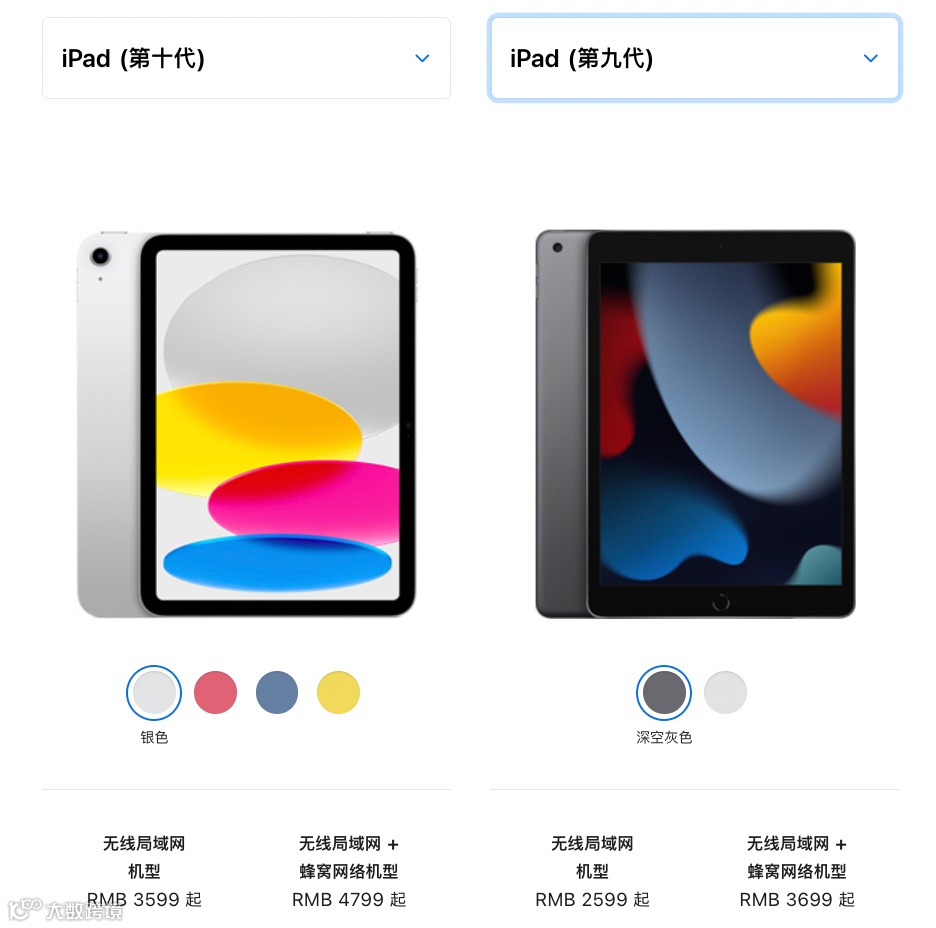Click the 无线局域网机型 RMB 2599 起 price

click(x=592, y=899)
